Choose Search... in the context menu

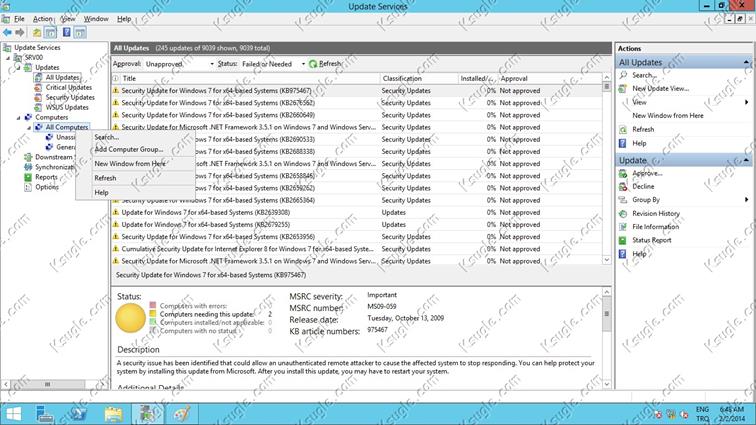click(135, 137)
